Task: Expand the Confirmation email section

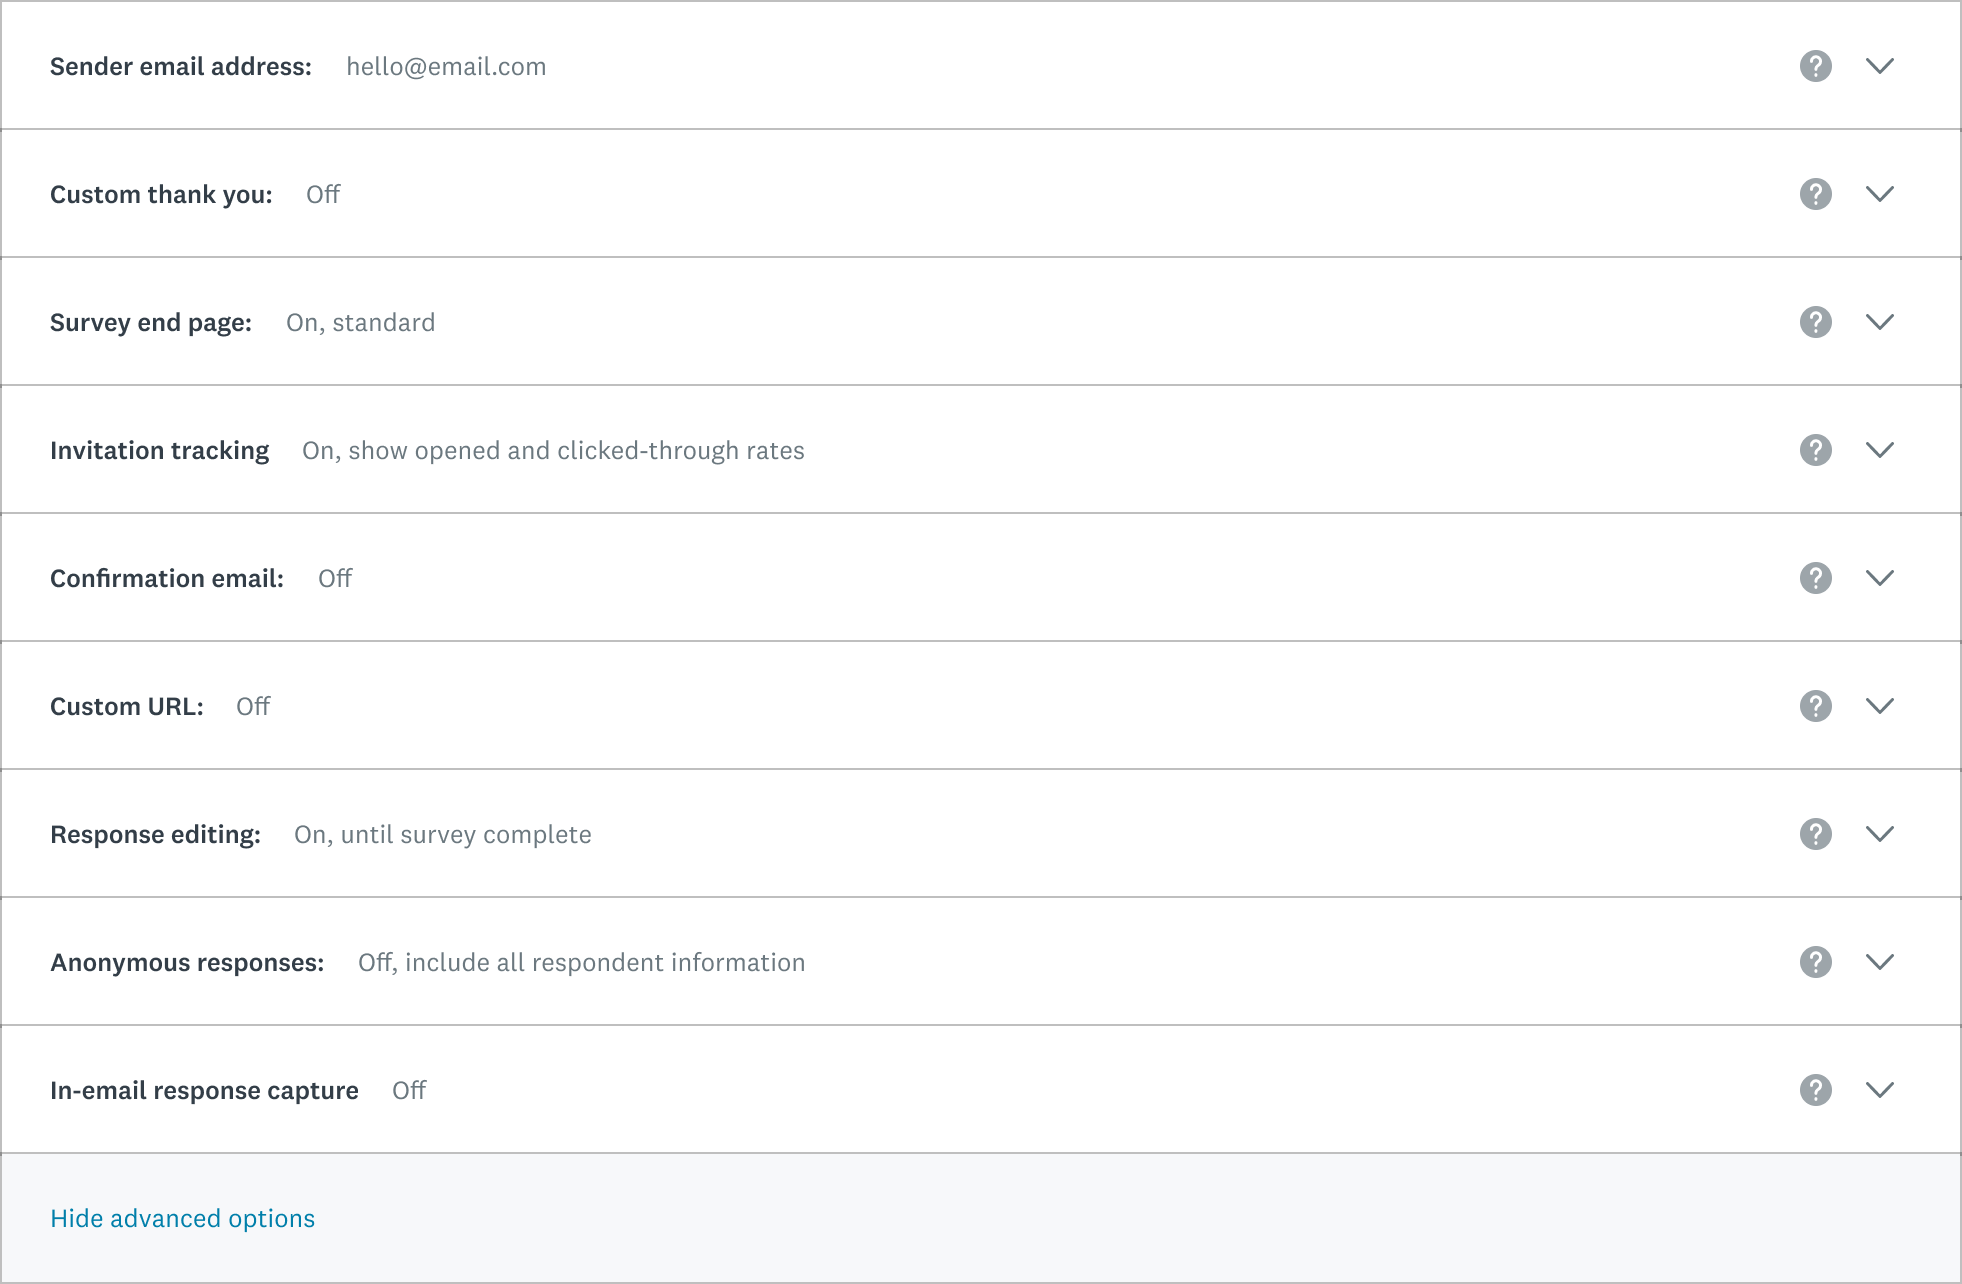Action: pos(1880,578)
